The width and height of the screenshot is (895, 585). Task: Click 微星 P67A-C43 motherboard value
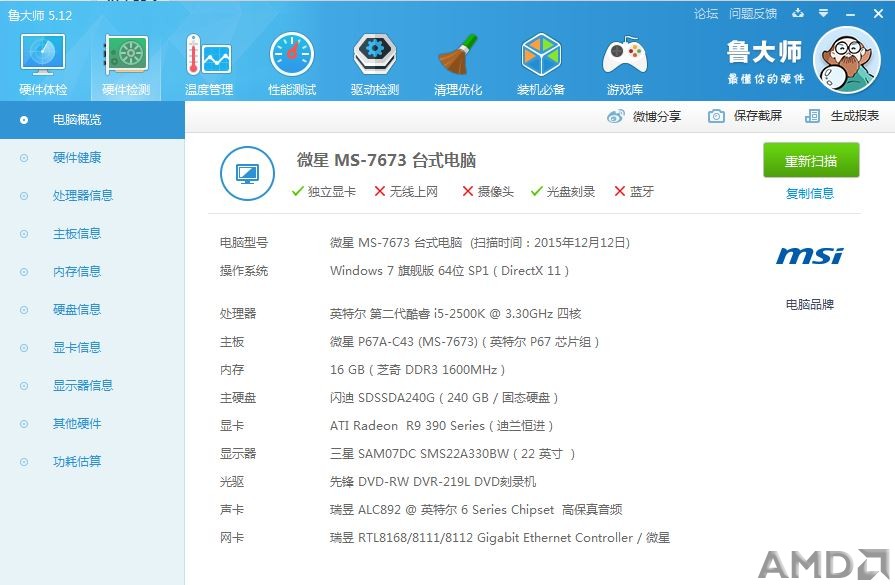tap(465, 341)
